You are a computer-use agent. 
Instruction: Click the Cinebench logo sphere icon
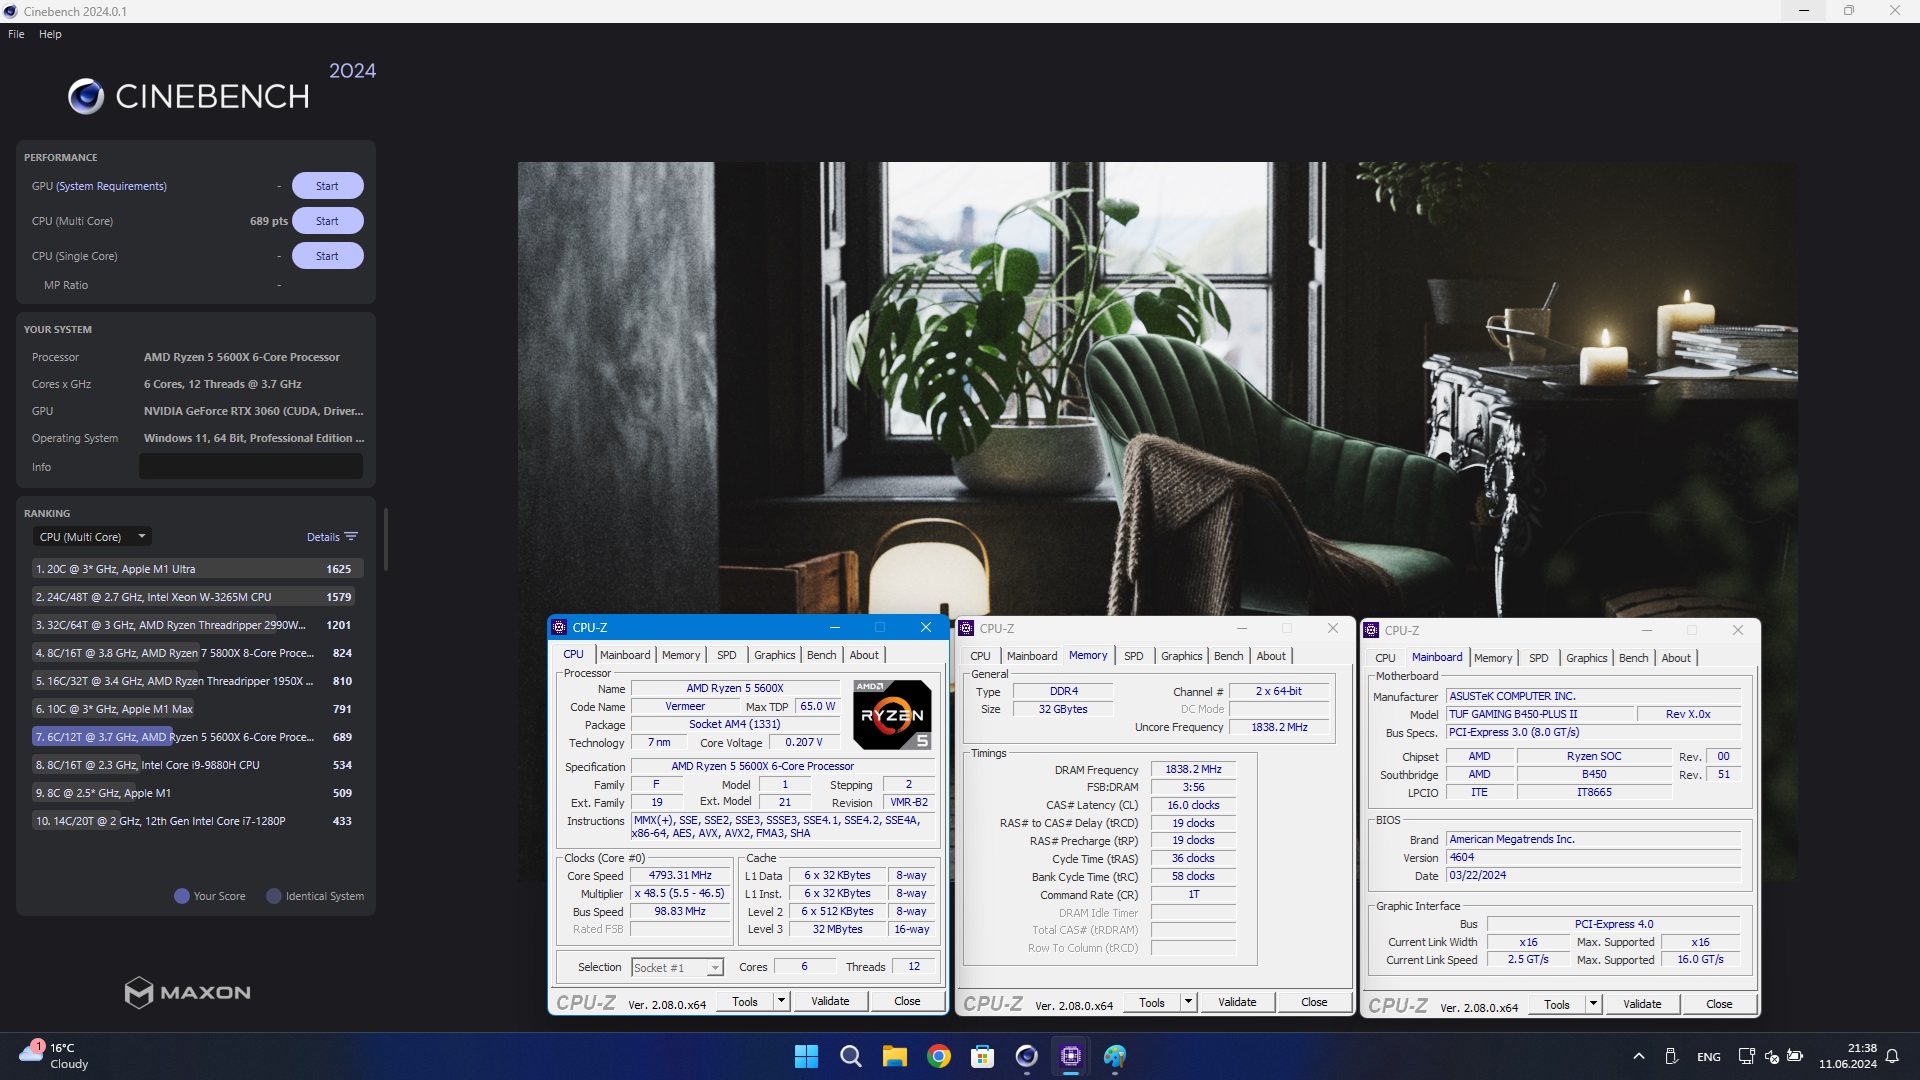point(86,96)
